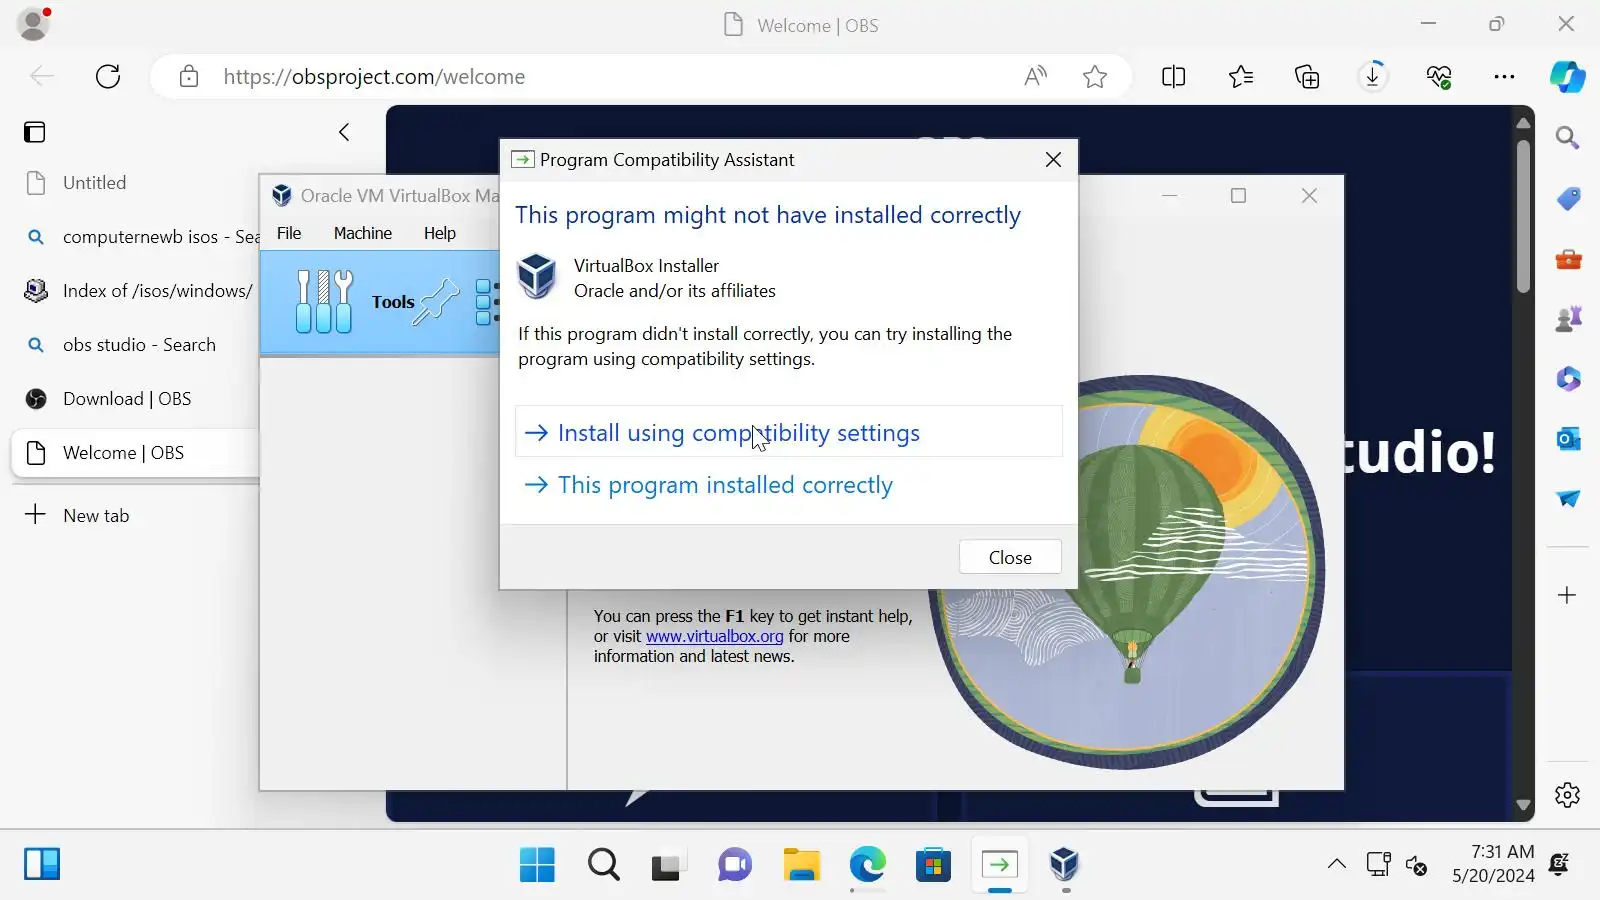This screenshot has height=900, width=1600.
Task: Switch to Download | OBS tab
Action: coord(136,399)
